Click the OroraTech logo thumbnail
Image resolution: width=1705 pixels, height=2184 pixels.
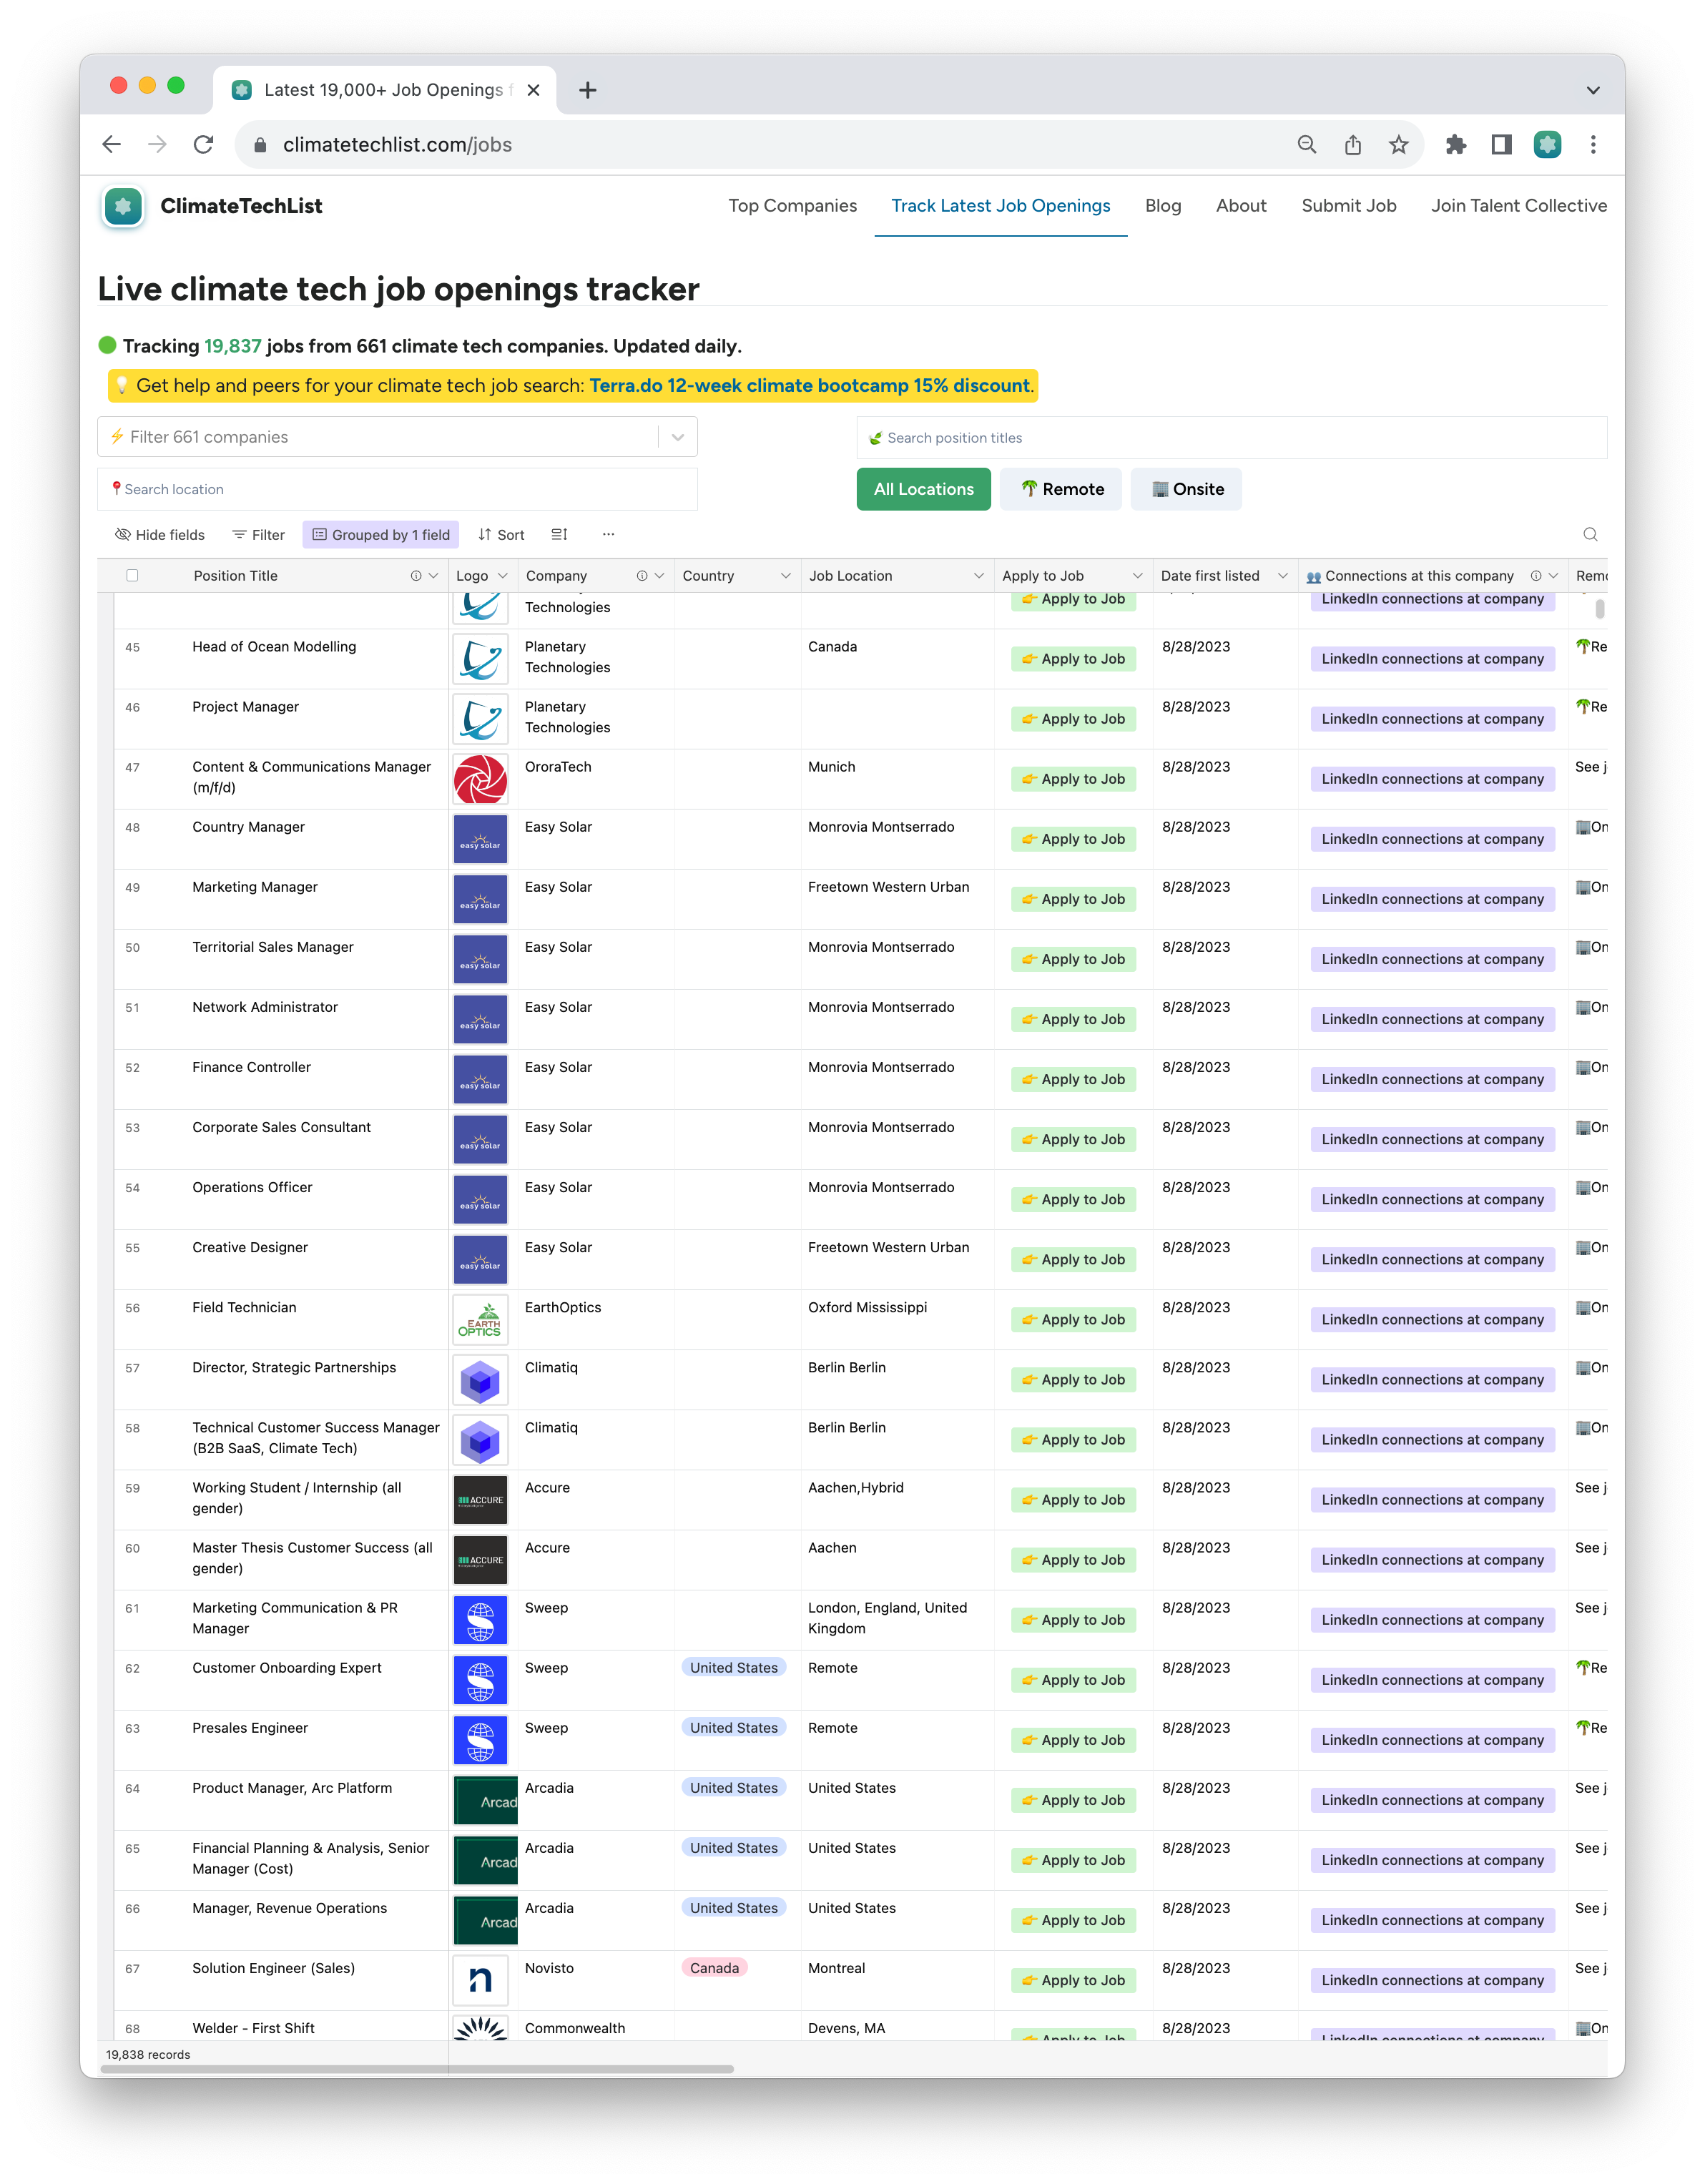[x=480, y=779]
